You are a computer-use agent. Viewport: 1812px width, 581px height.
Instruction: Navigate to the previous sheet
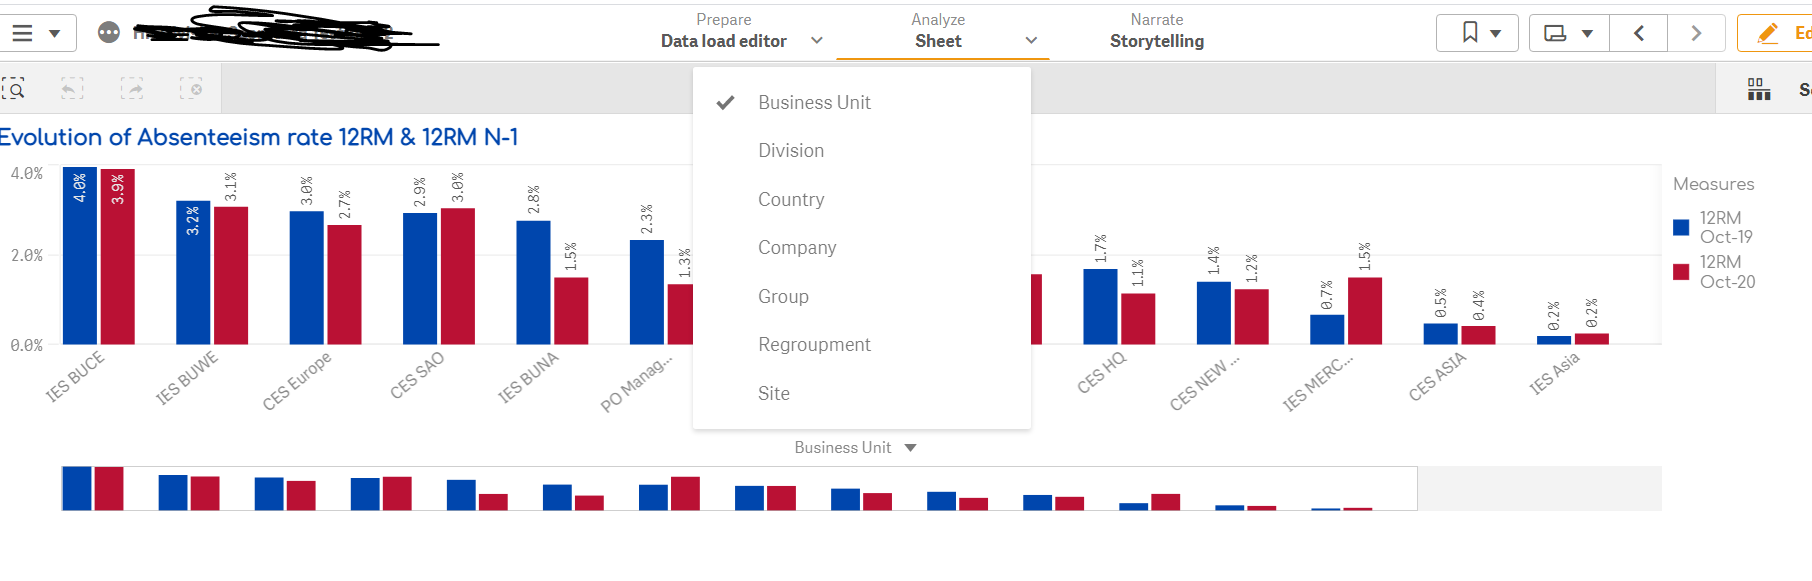pos(1638,32)
